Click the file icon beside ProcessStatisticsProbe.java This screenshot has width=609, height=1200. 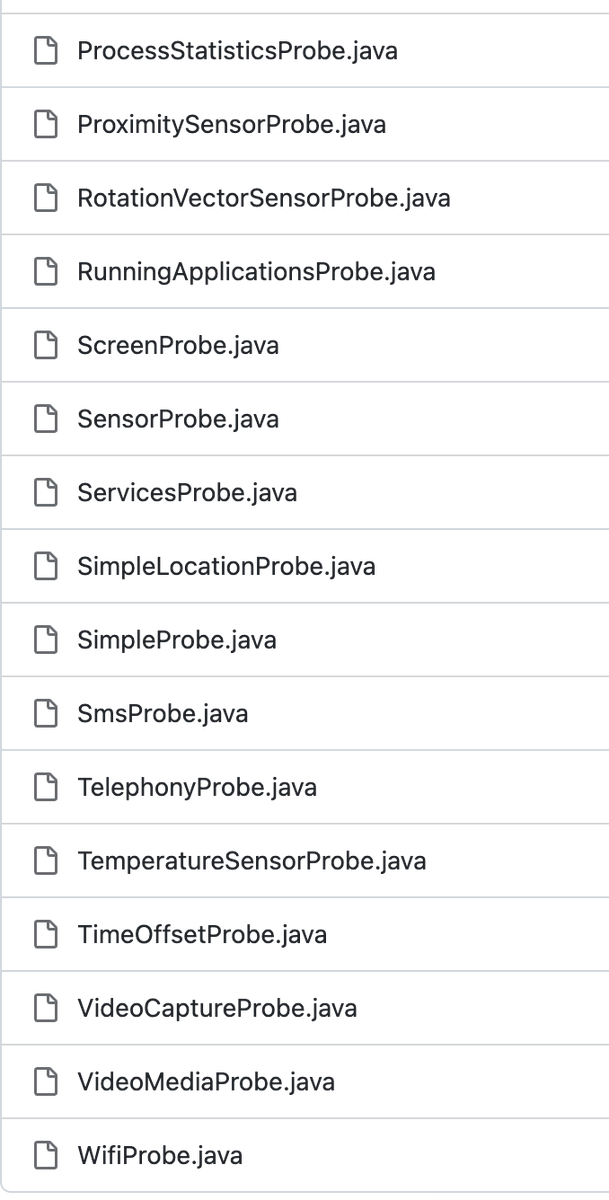(47, 50)
